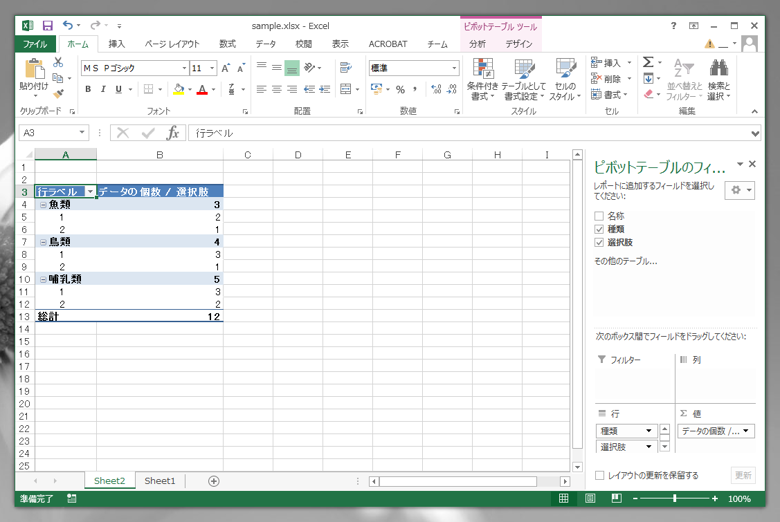Click the Save icon in quick access toolbar
This screenshot has height=522, width=780.
coord(47,26)
